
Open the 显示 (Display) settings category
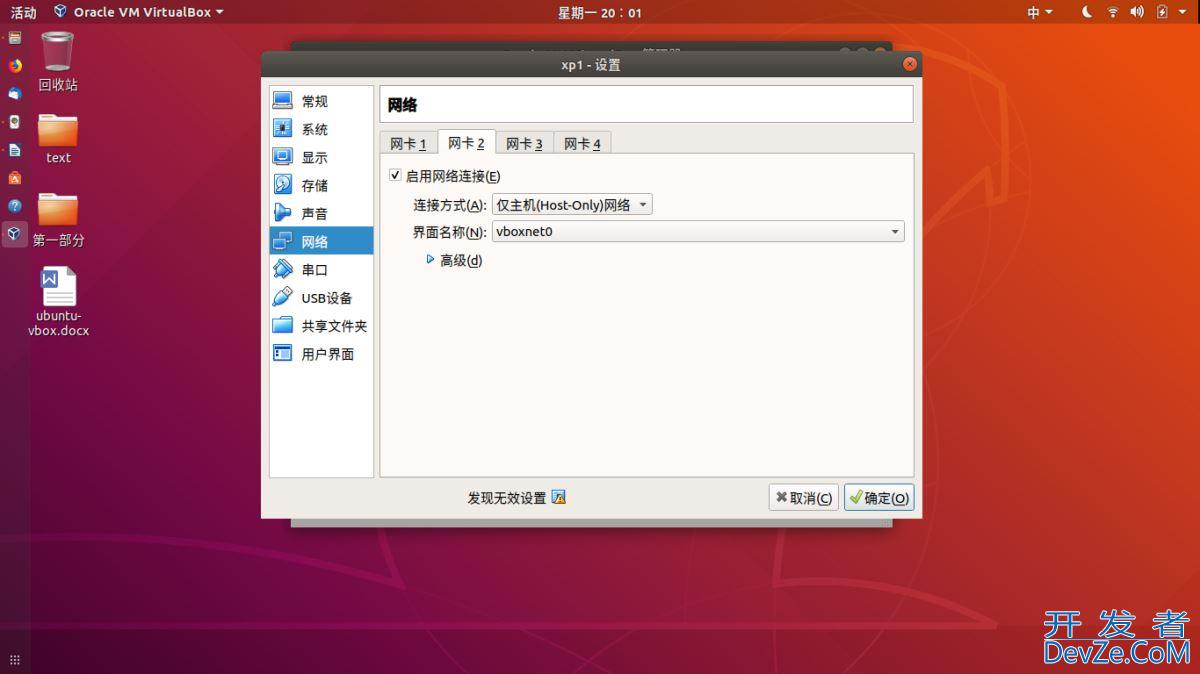tap(321, 157)
